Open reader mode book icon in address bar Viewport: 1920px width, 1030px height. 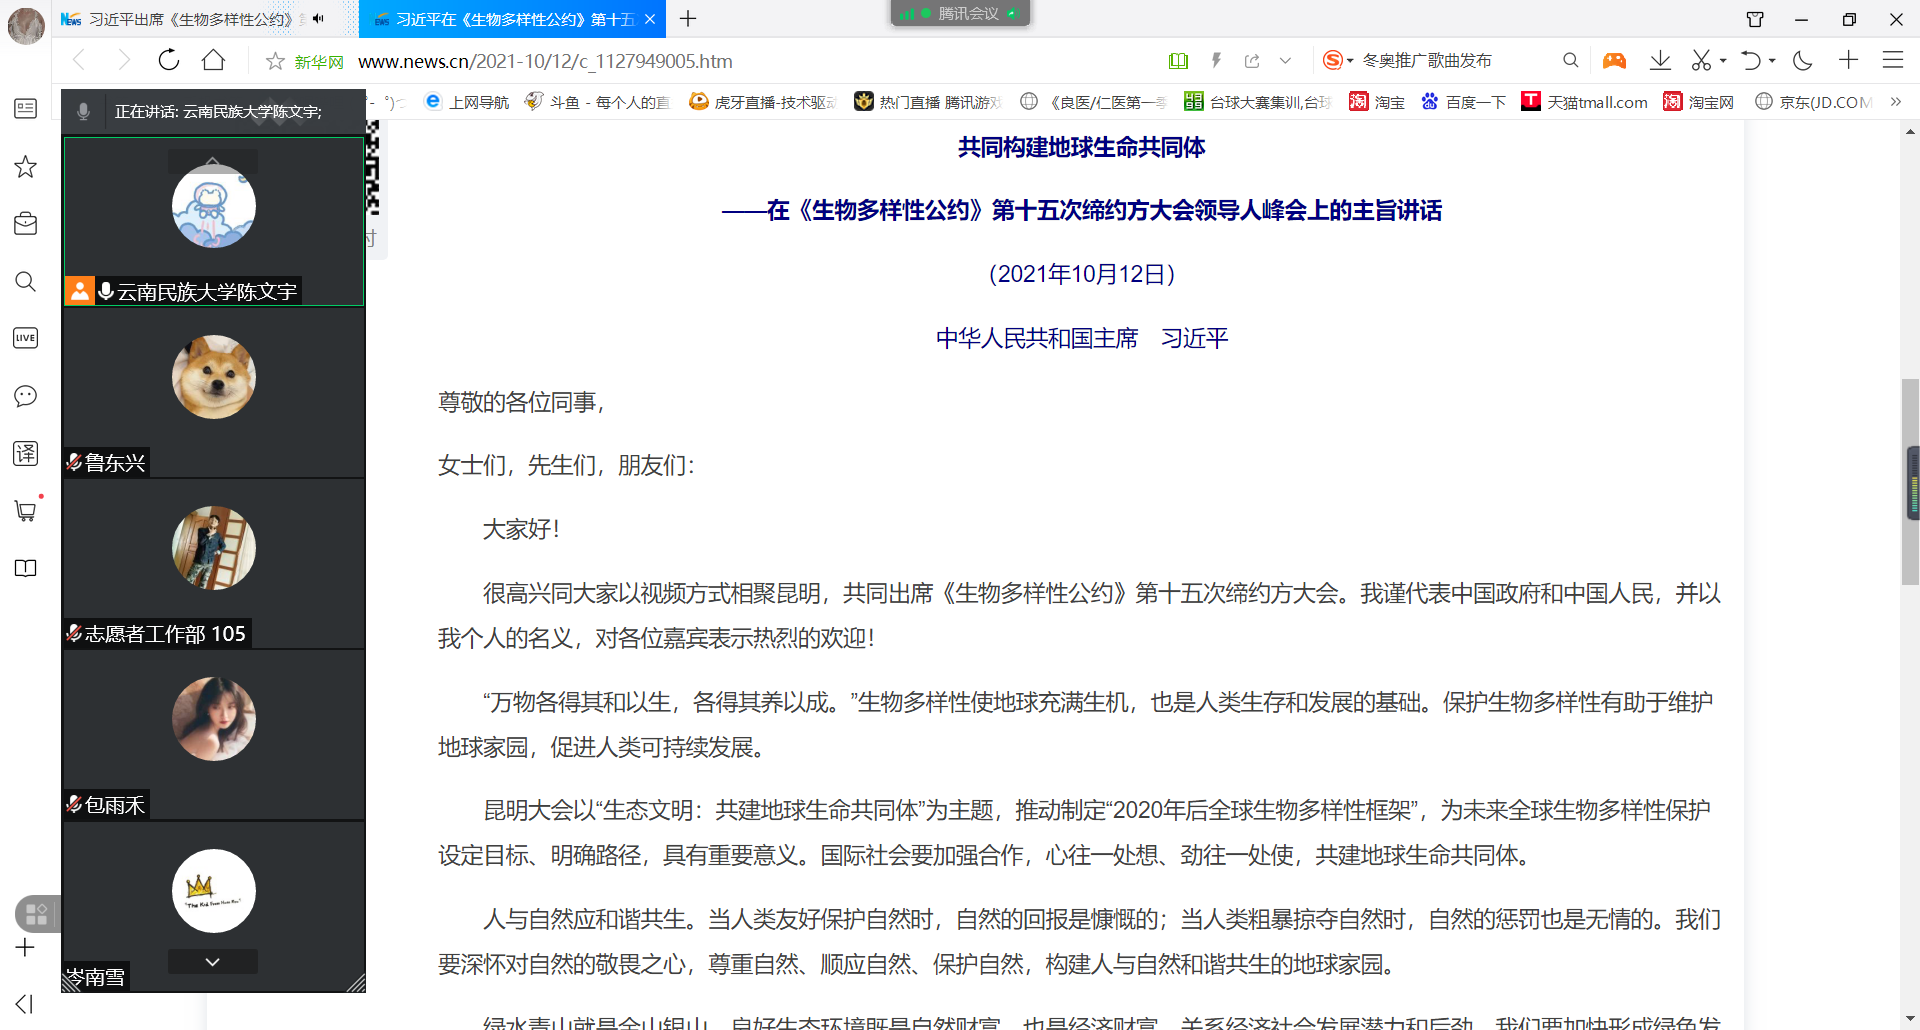point(1178,61)
